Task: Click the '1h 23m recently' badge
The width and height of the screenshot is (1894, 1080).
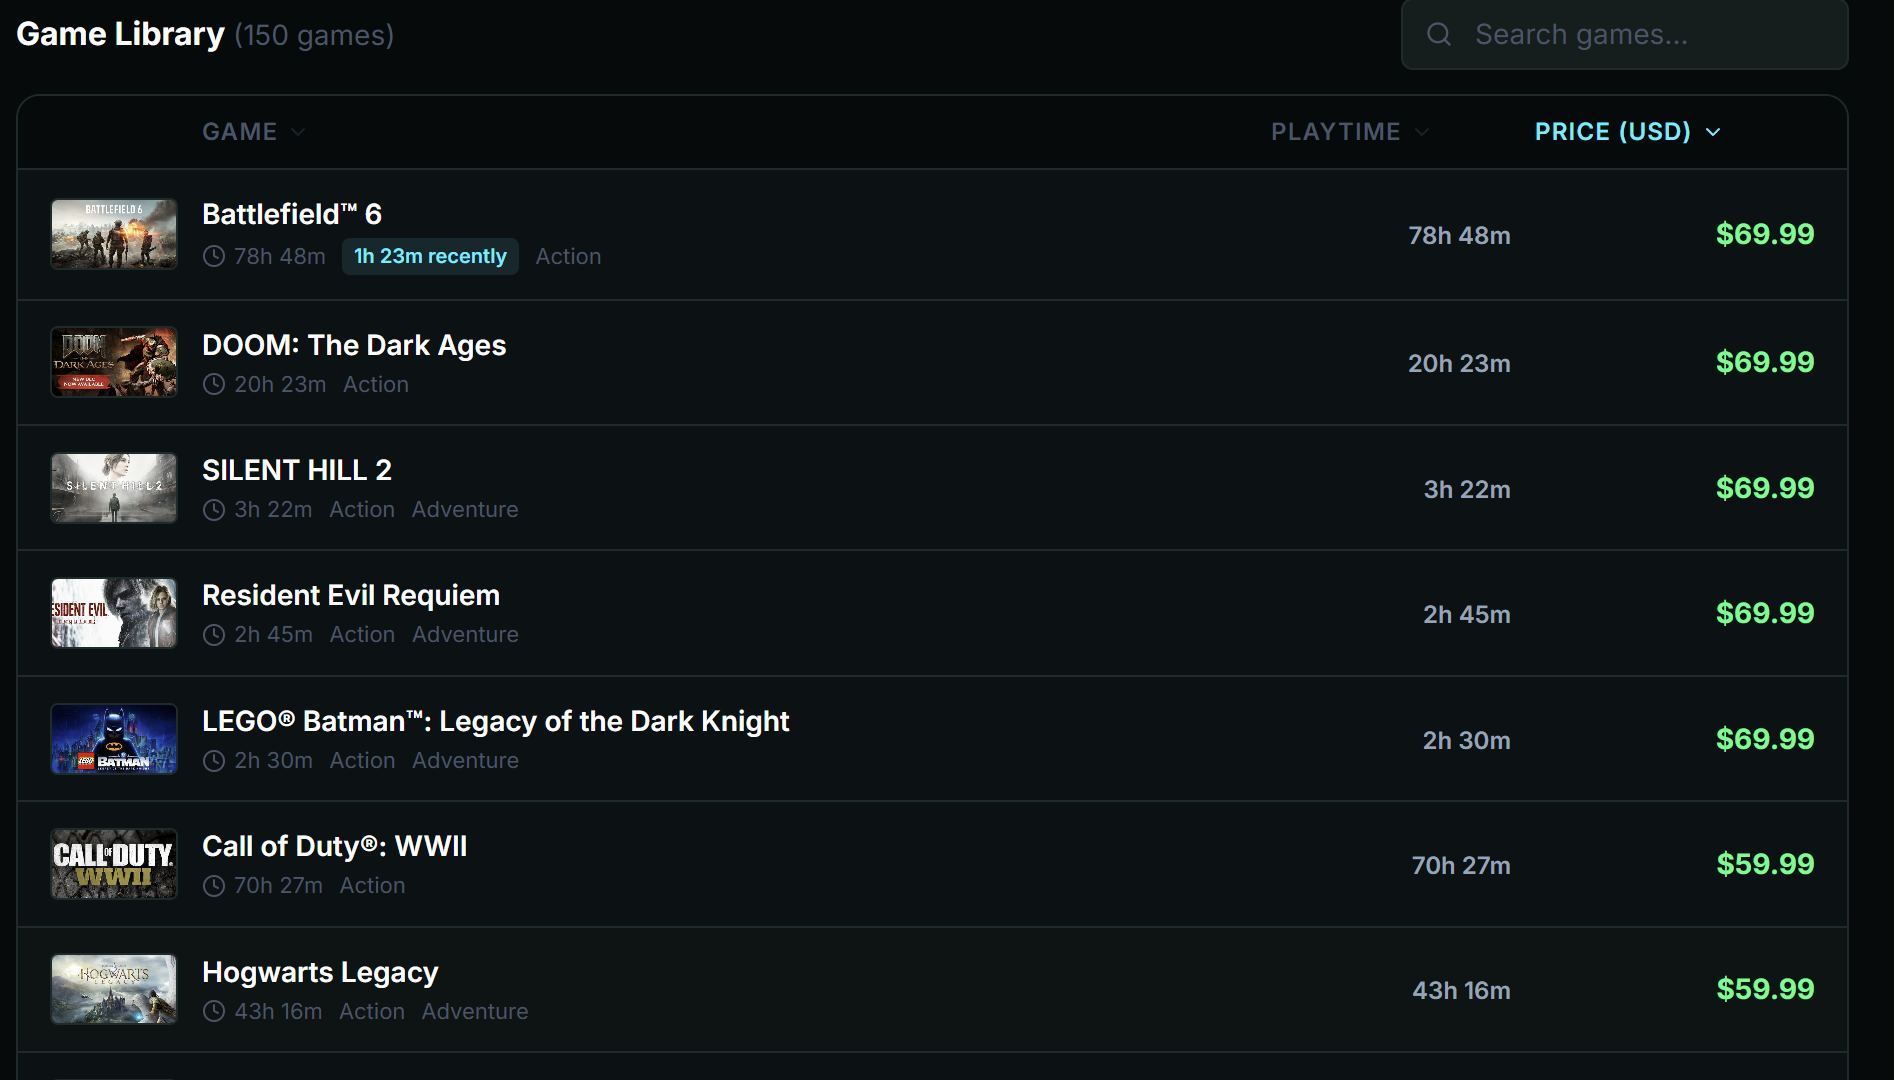Action: pyautogui.click(x=430, y=256)
